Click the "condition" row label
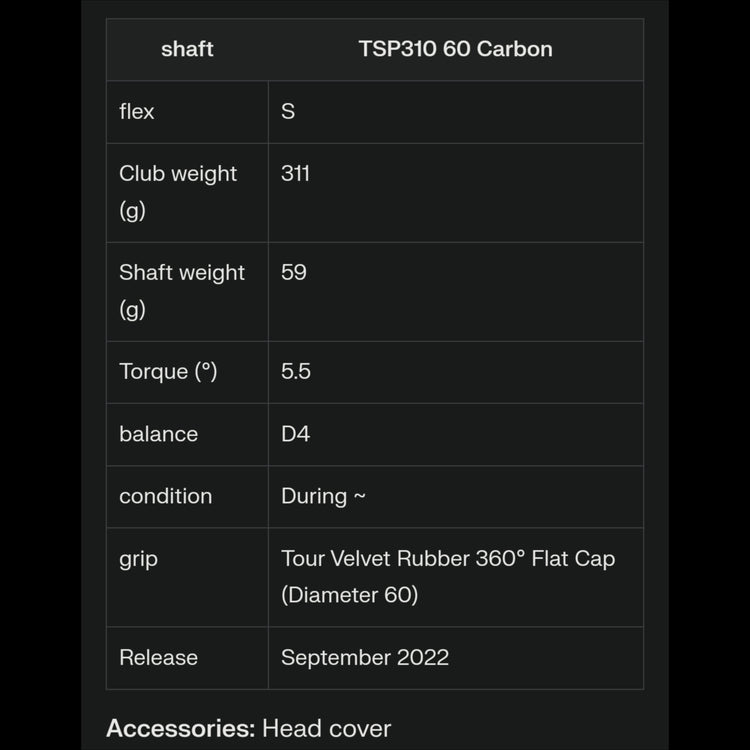The width and height of the screenshot is (750, 750). pos(165,496)
